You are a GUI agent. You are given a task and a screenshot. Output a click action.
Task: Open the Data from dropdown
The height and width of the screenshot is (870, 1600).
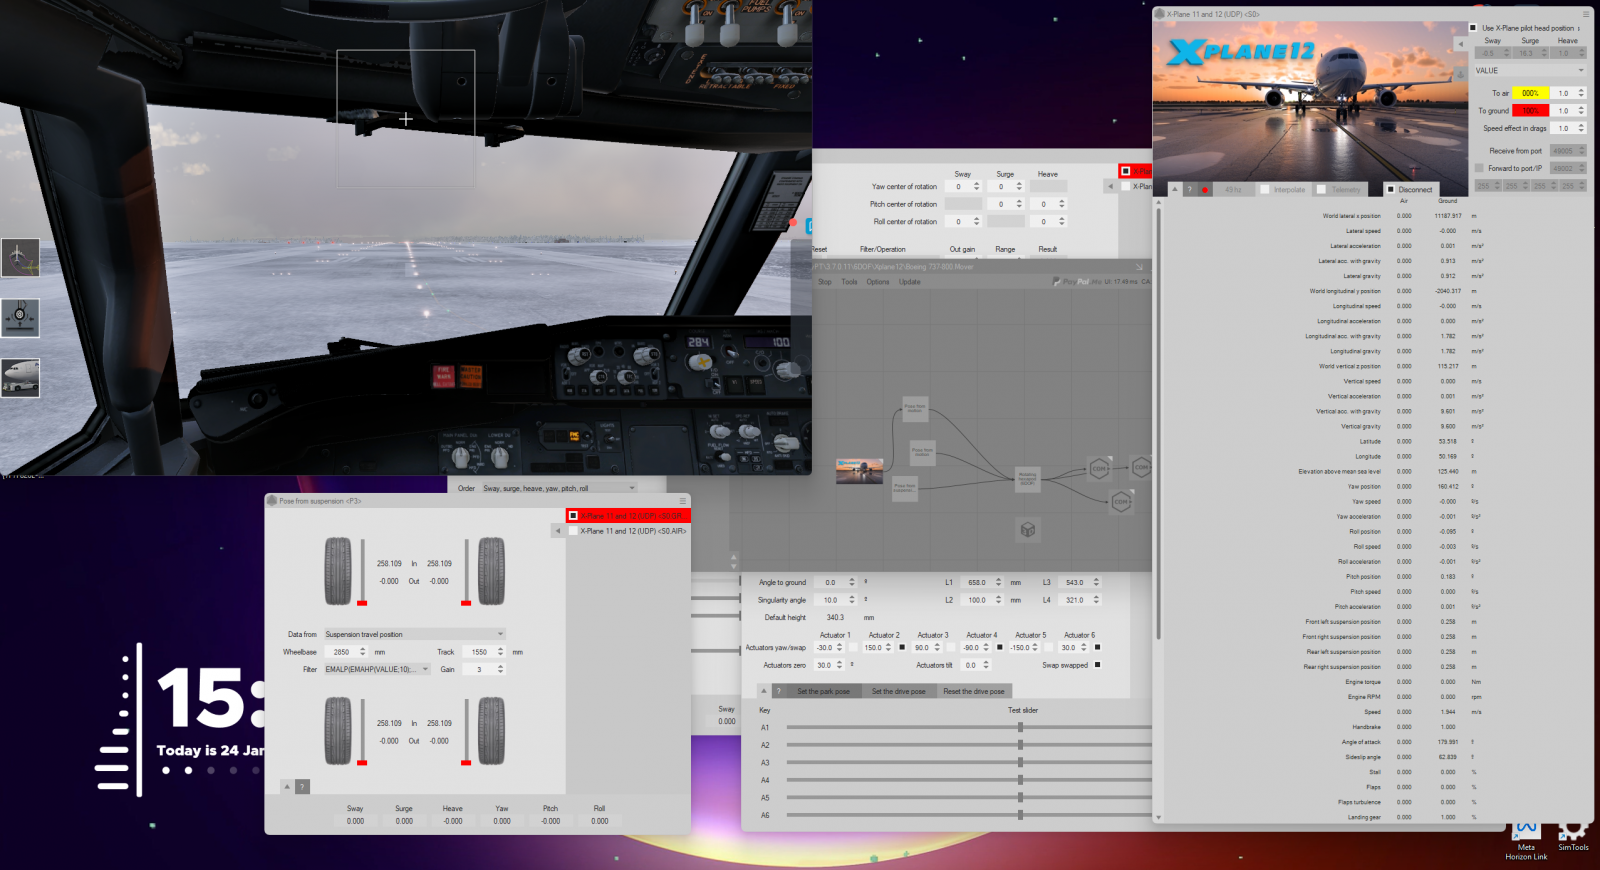click(x=415, y=634)
